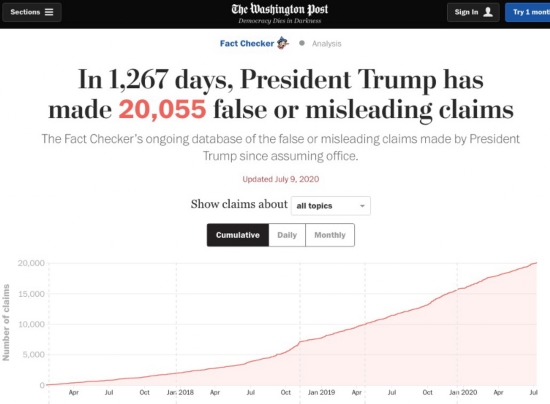Click the red 20,055 claims number
550x404 pixels.
tap(162, 109)
